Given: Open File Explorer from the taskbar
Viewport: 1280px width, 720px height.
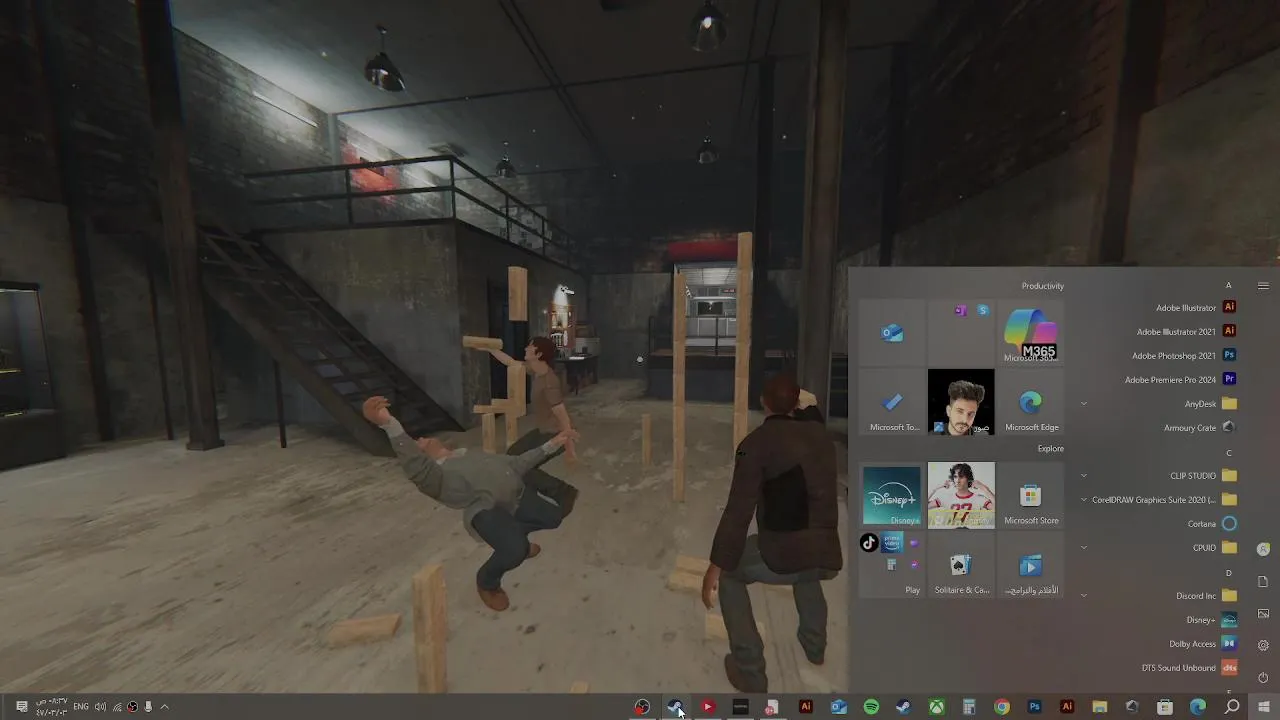Looking at the screenshot, I should tap(1100, 707).
